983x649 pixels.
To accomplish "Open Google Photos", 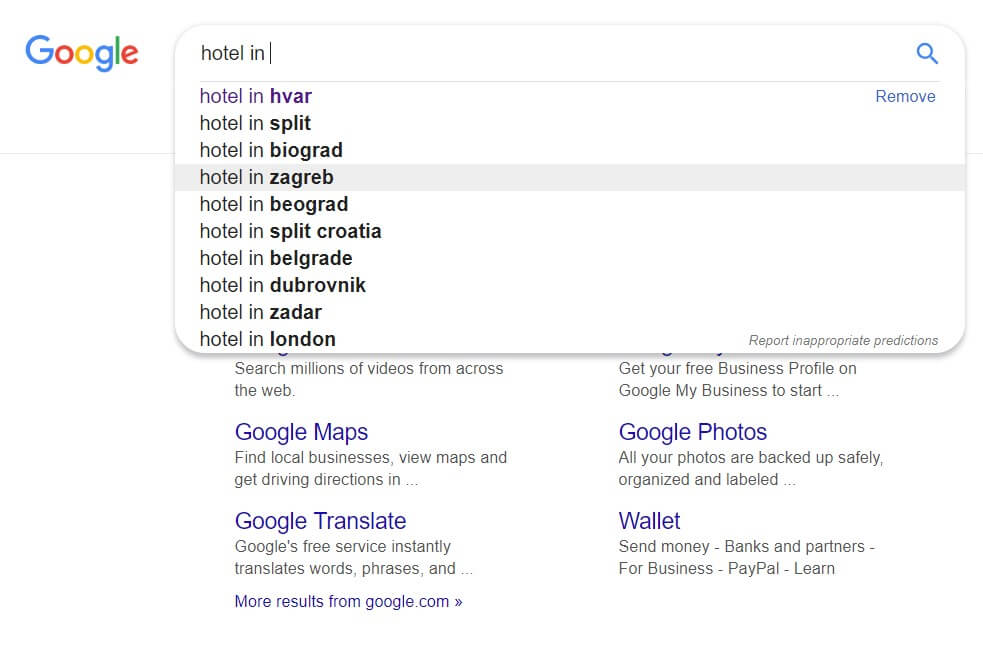I will 692,432.
